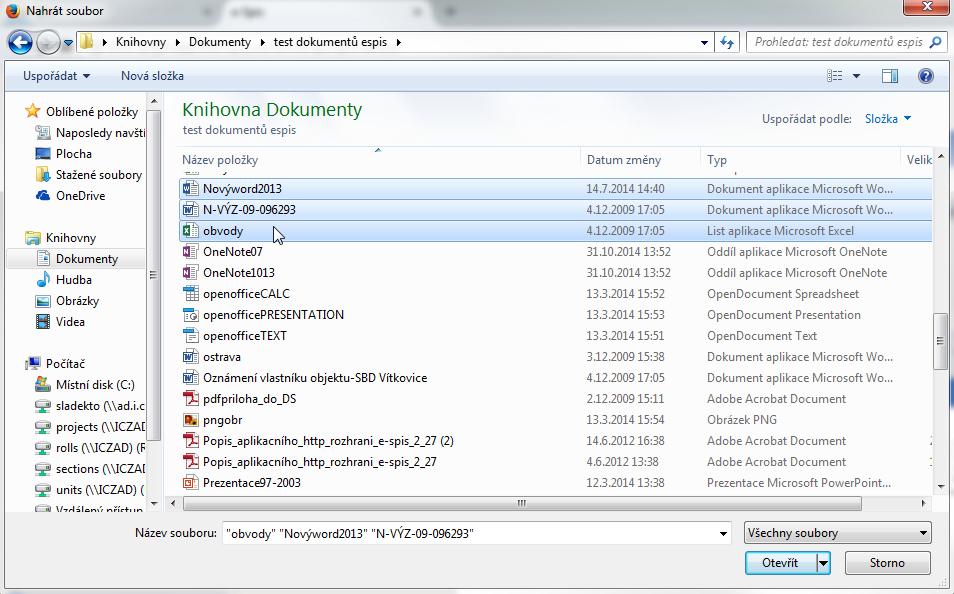Screen dimensions: 954x594
Task: Click icon of openofficeTEXT file
Action: (x=191, y=335)
